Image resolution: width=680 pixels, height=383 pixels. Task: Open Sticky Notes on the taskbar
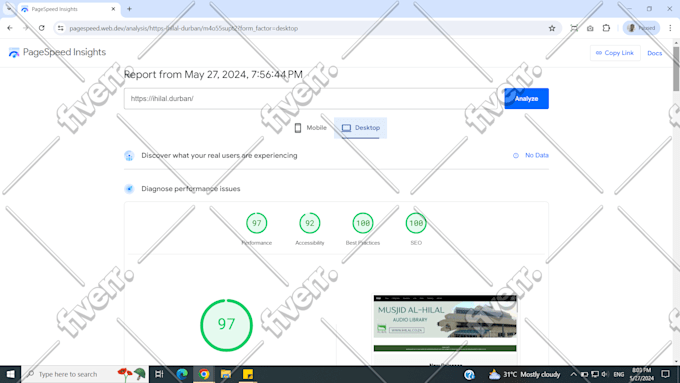pyautogui.click(x=248, y=374)
